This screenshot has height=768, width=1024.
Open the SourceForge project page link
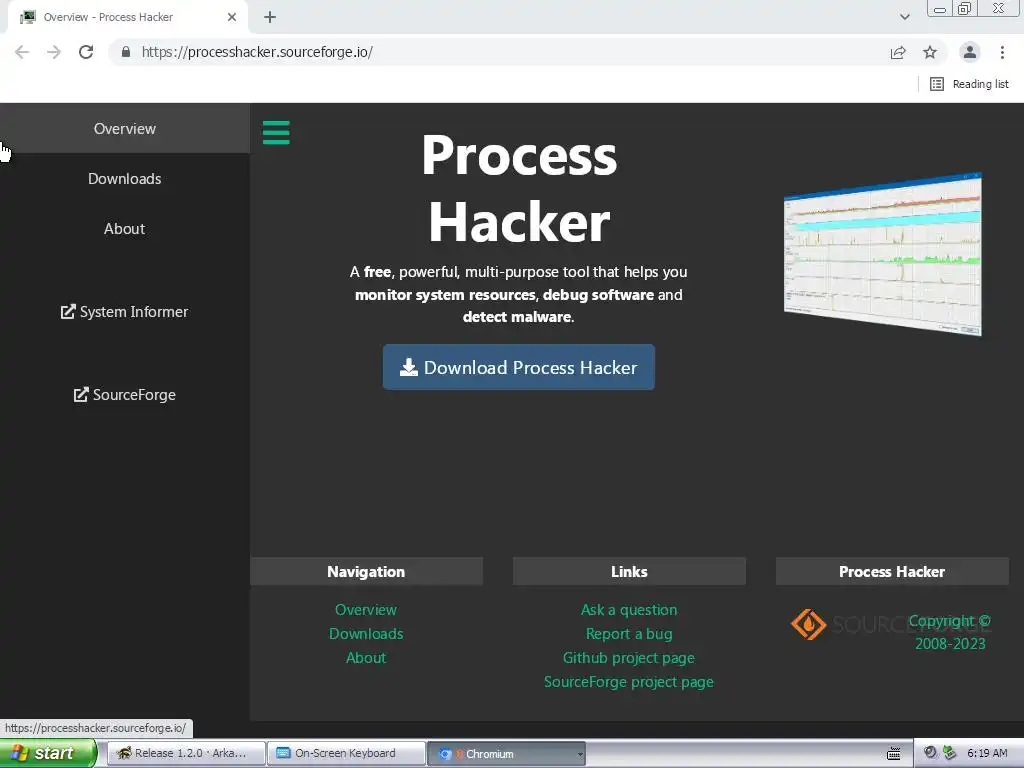tap(629, 682)
